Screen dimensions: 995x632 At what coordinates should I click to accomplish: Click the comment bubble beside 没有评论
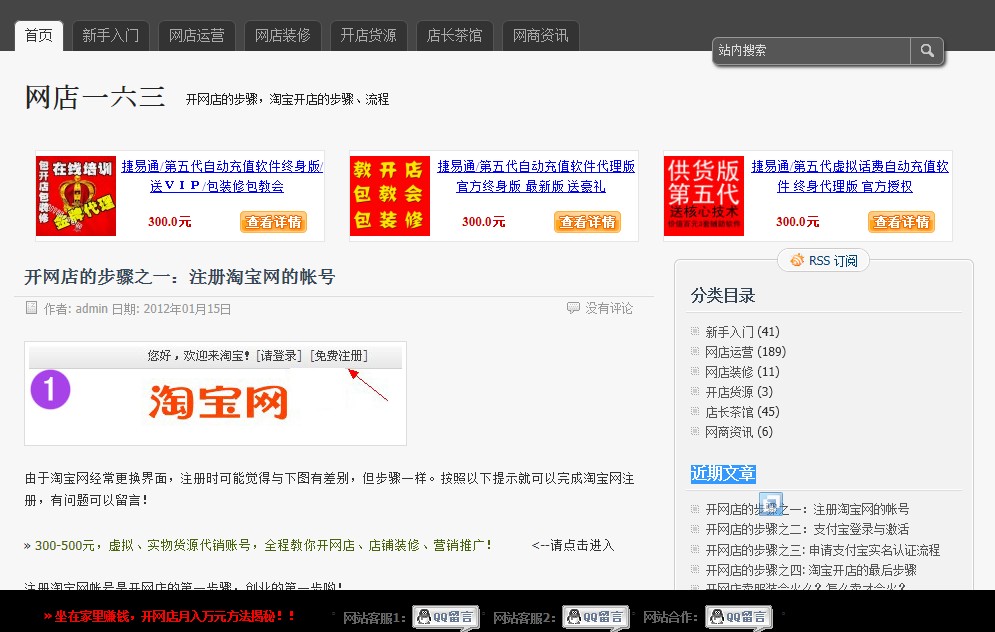(x=573, y=308)
